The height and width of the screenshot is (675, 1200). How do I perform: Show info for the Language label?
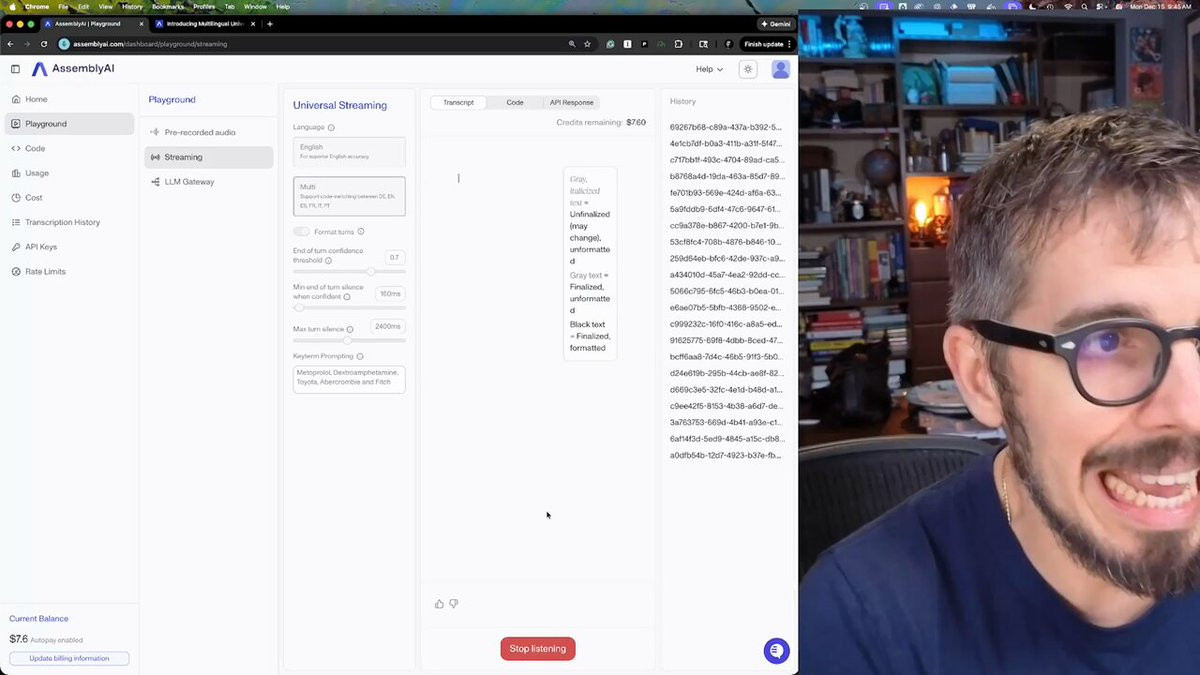coord(331,127)
